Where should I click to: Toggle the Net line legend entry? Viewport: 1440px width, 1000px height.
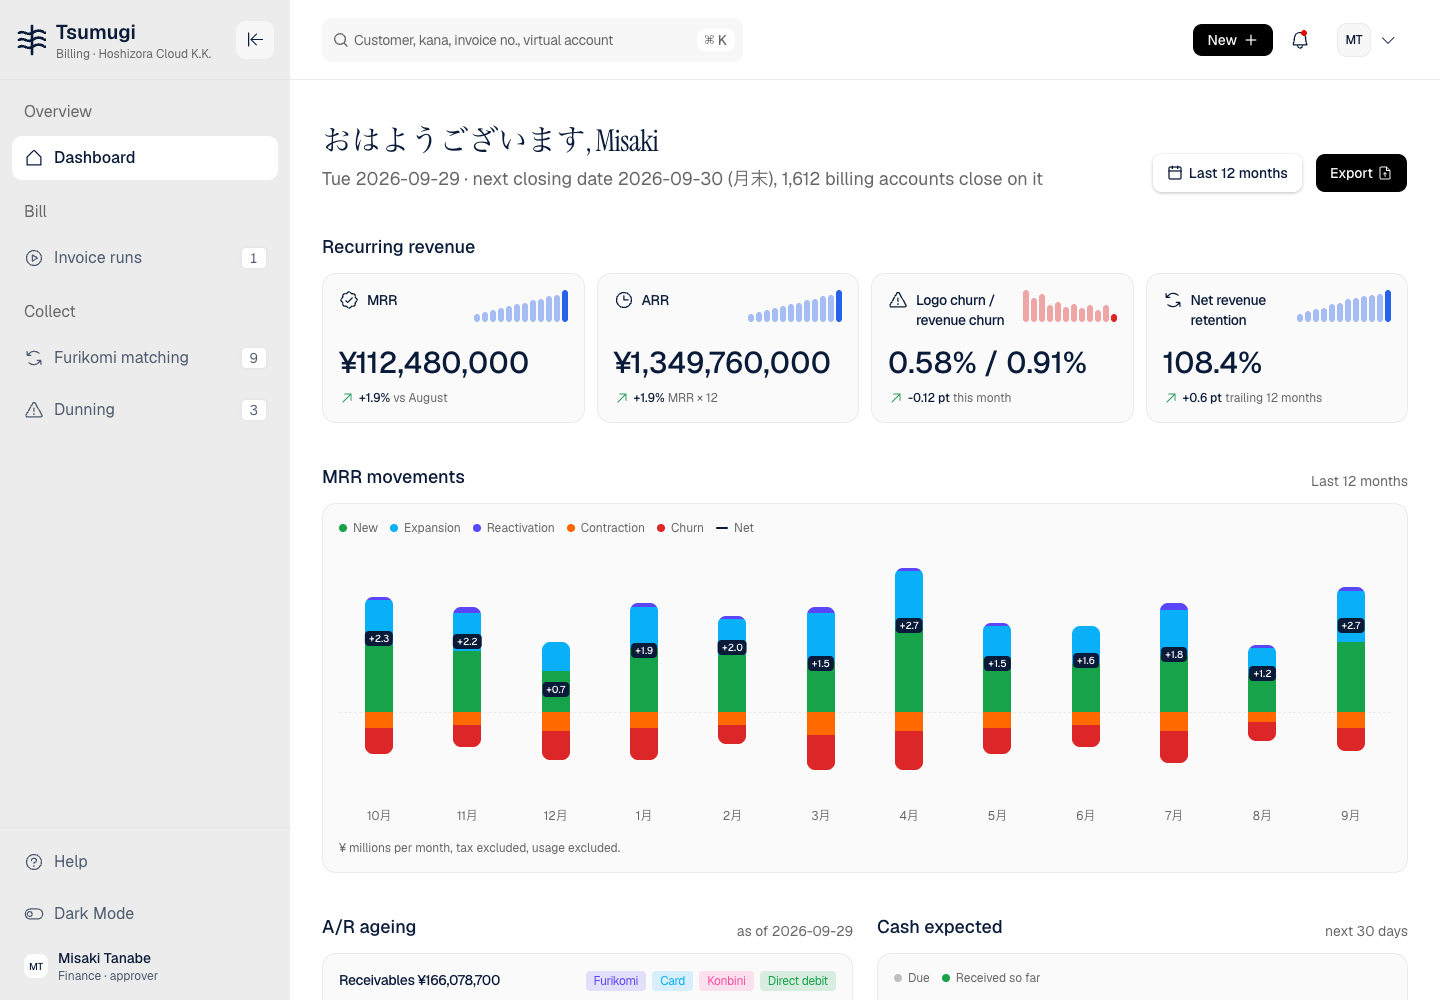coord(735,528)
